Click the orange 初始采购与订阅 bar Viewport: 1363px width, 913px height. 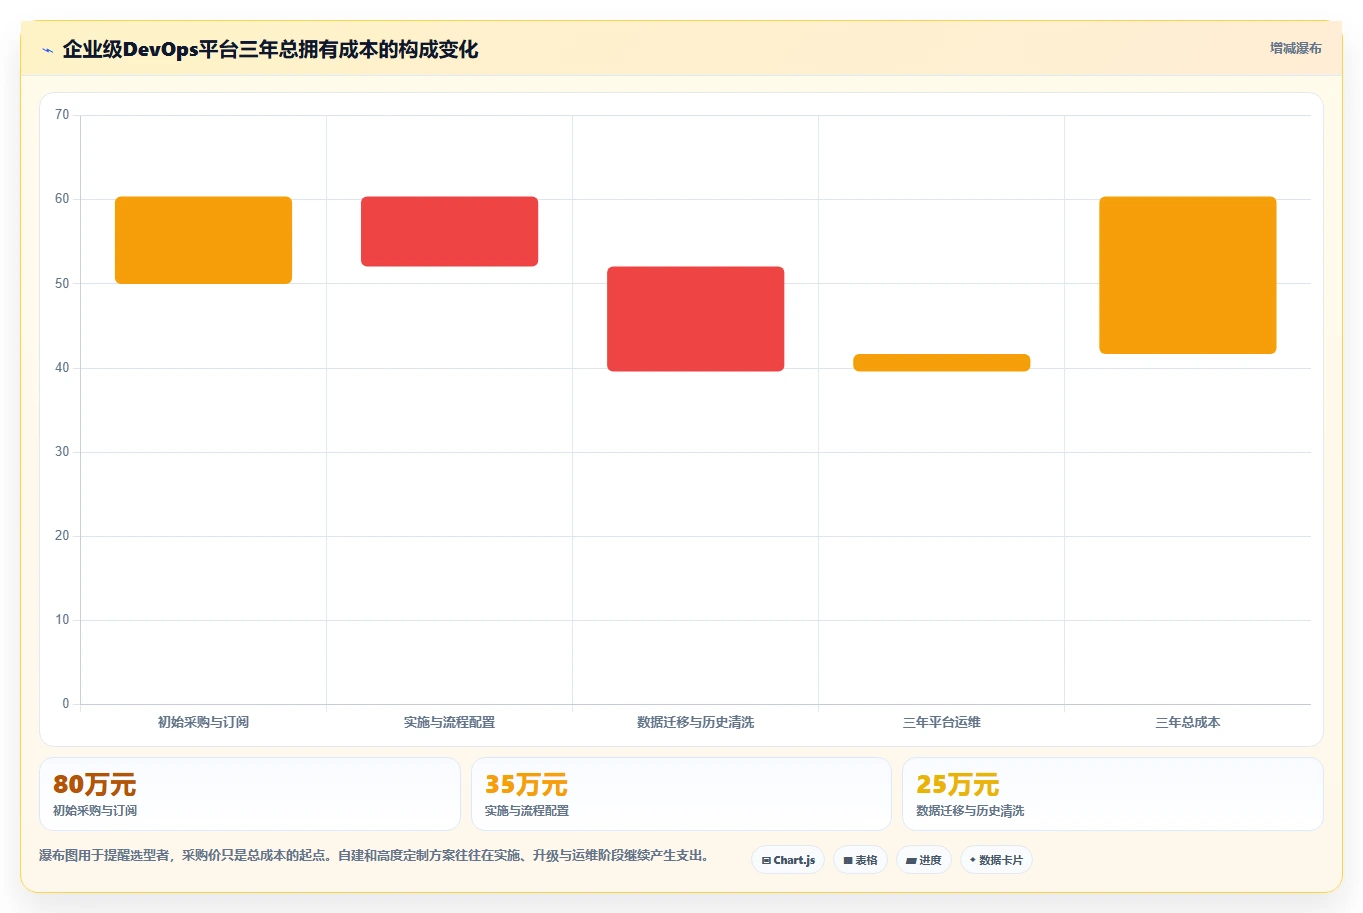[203, 240]
